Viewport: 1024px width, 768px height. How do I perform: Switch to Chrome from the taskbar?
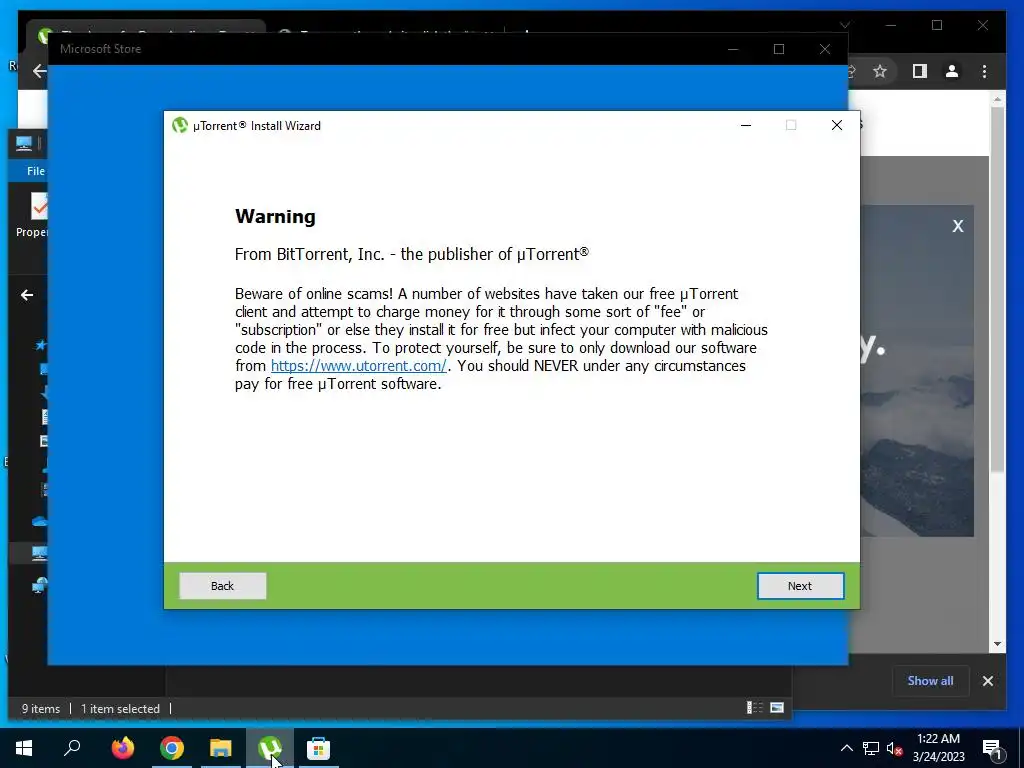coord(172,748)
